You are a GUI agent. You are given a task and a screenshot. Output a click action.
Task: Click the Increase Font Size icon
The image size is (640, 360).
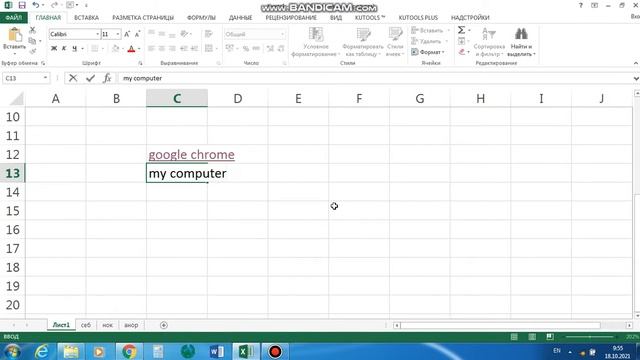(x=127, y=34)
